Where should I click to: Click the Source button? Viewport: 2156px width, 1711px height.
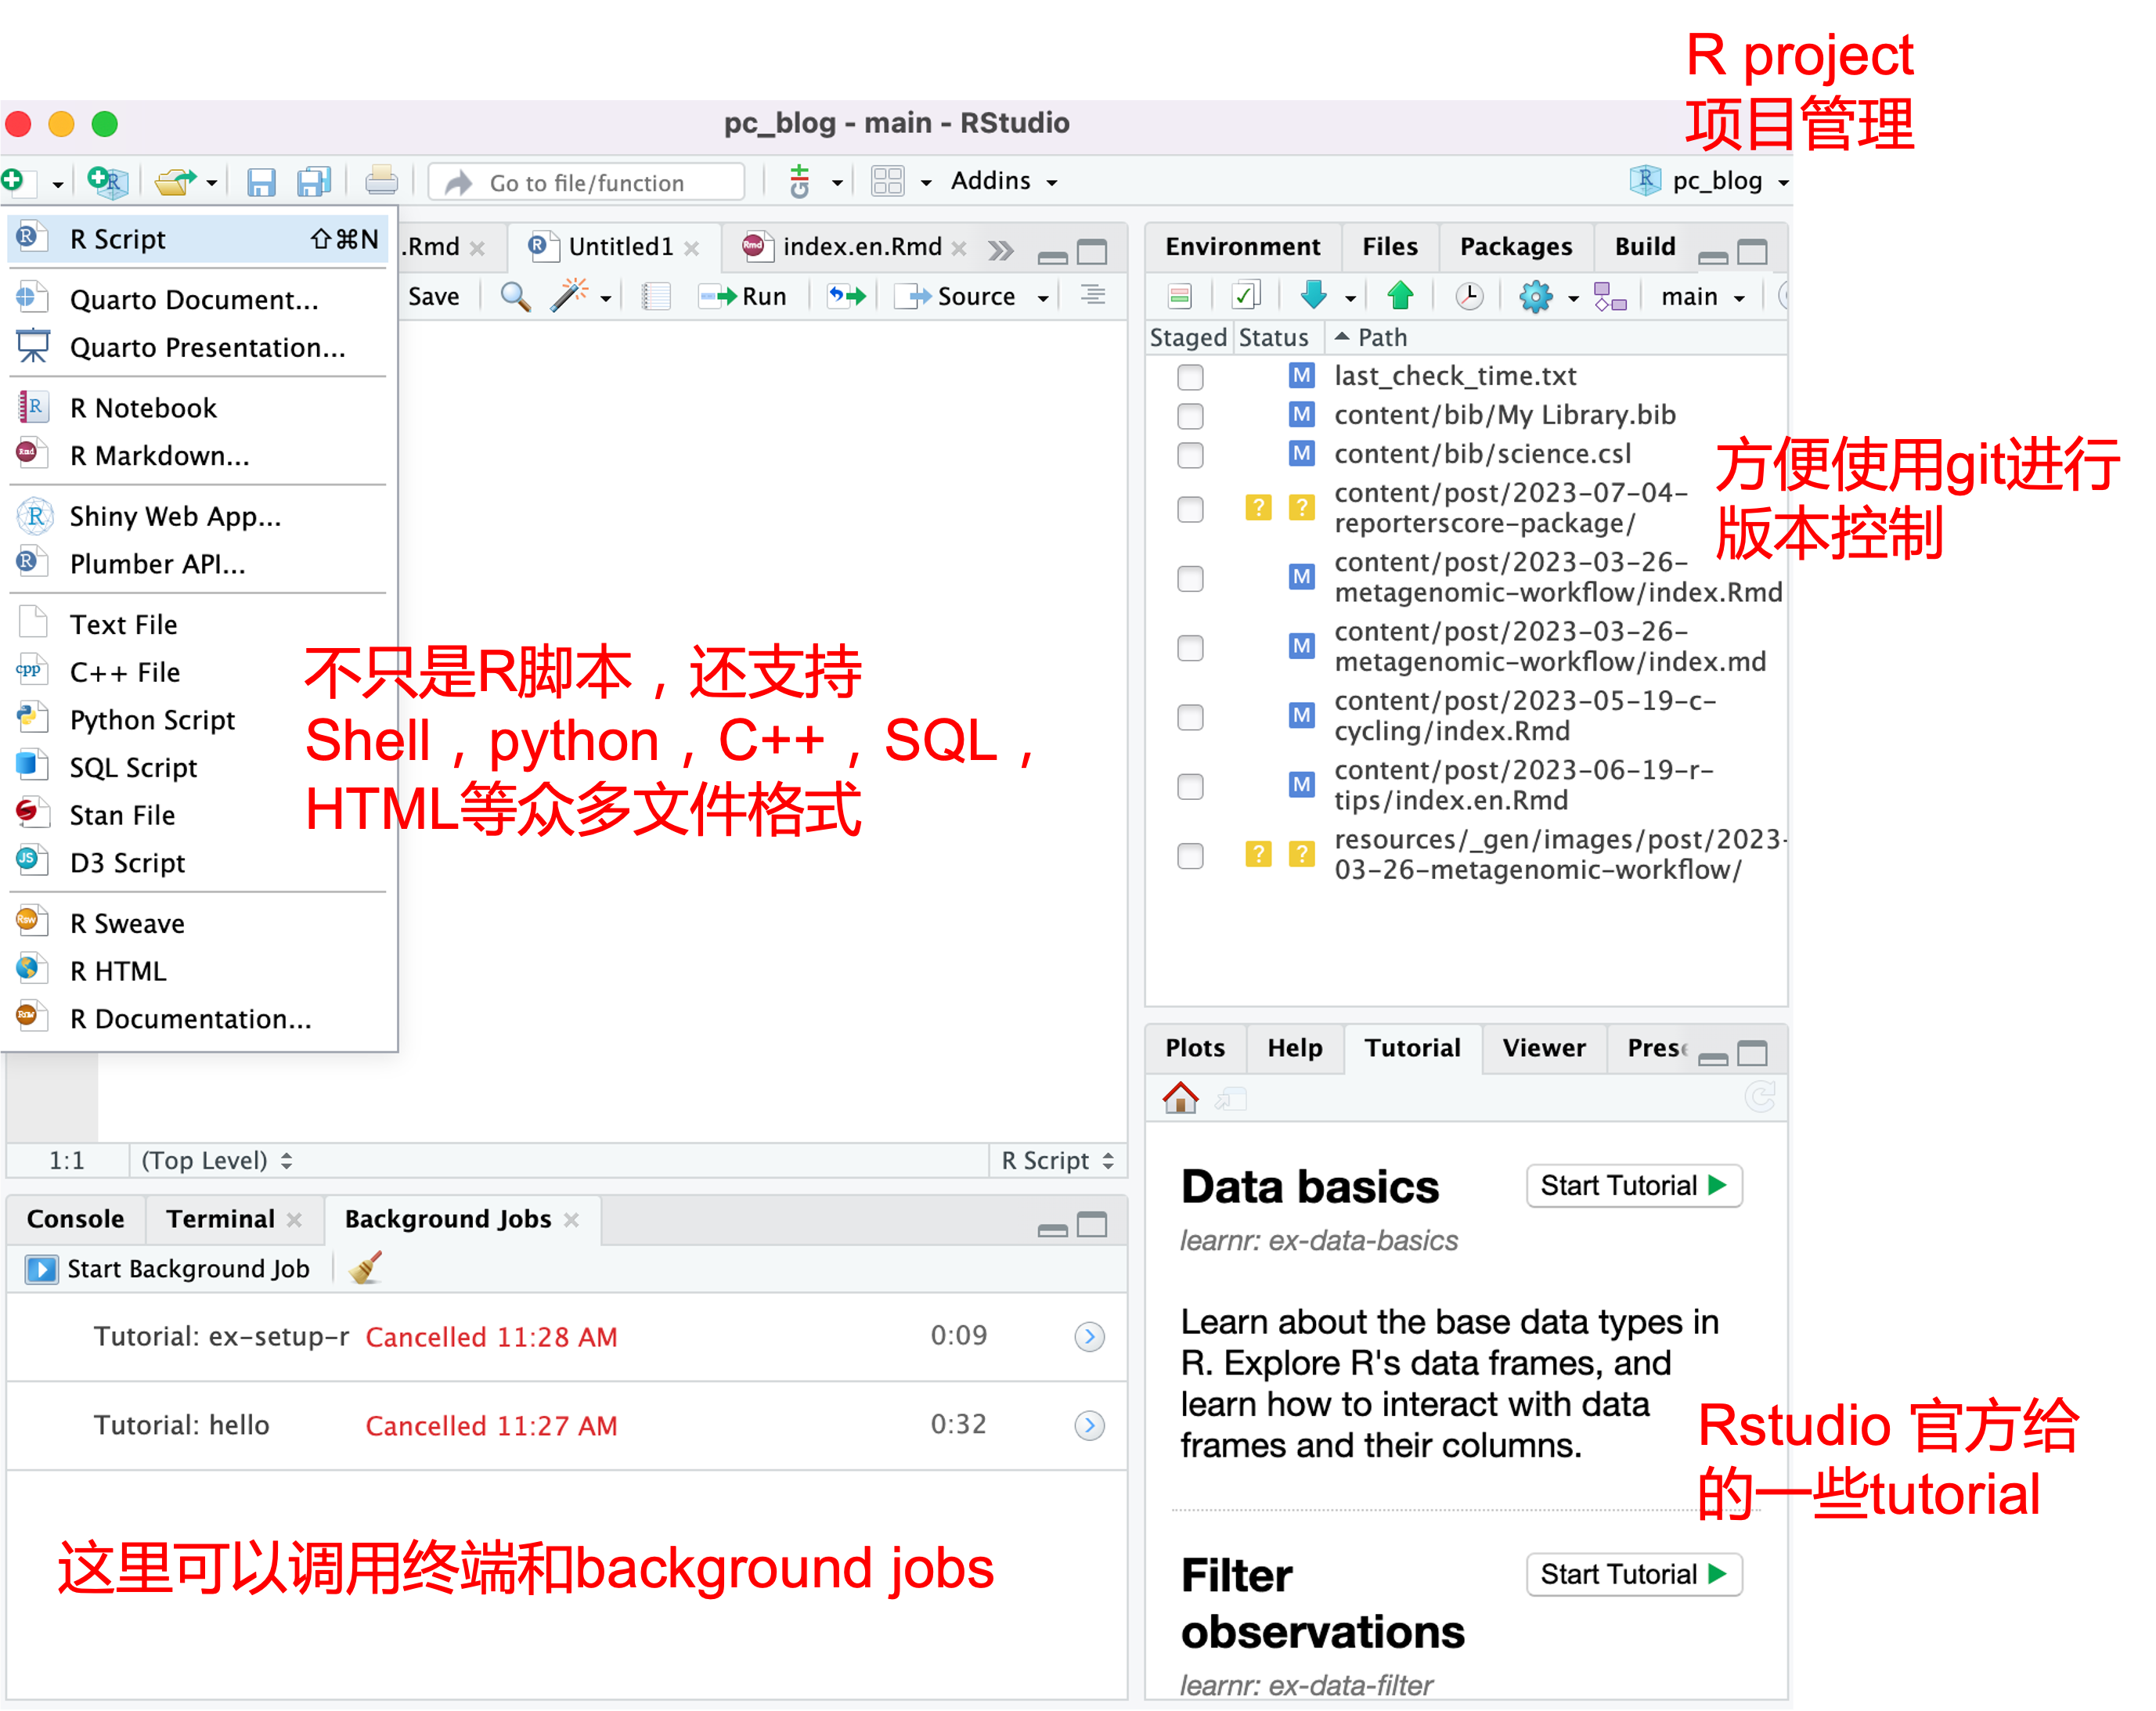pos(956,296)
